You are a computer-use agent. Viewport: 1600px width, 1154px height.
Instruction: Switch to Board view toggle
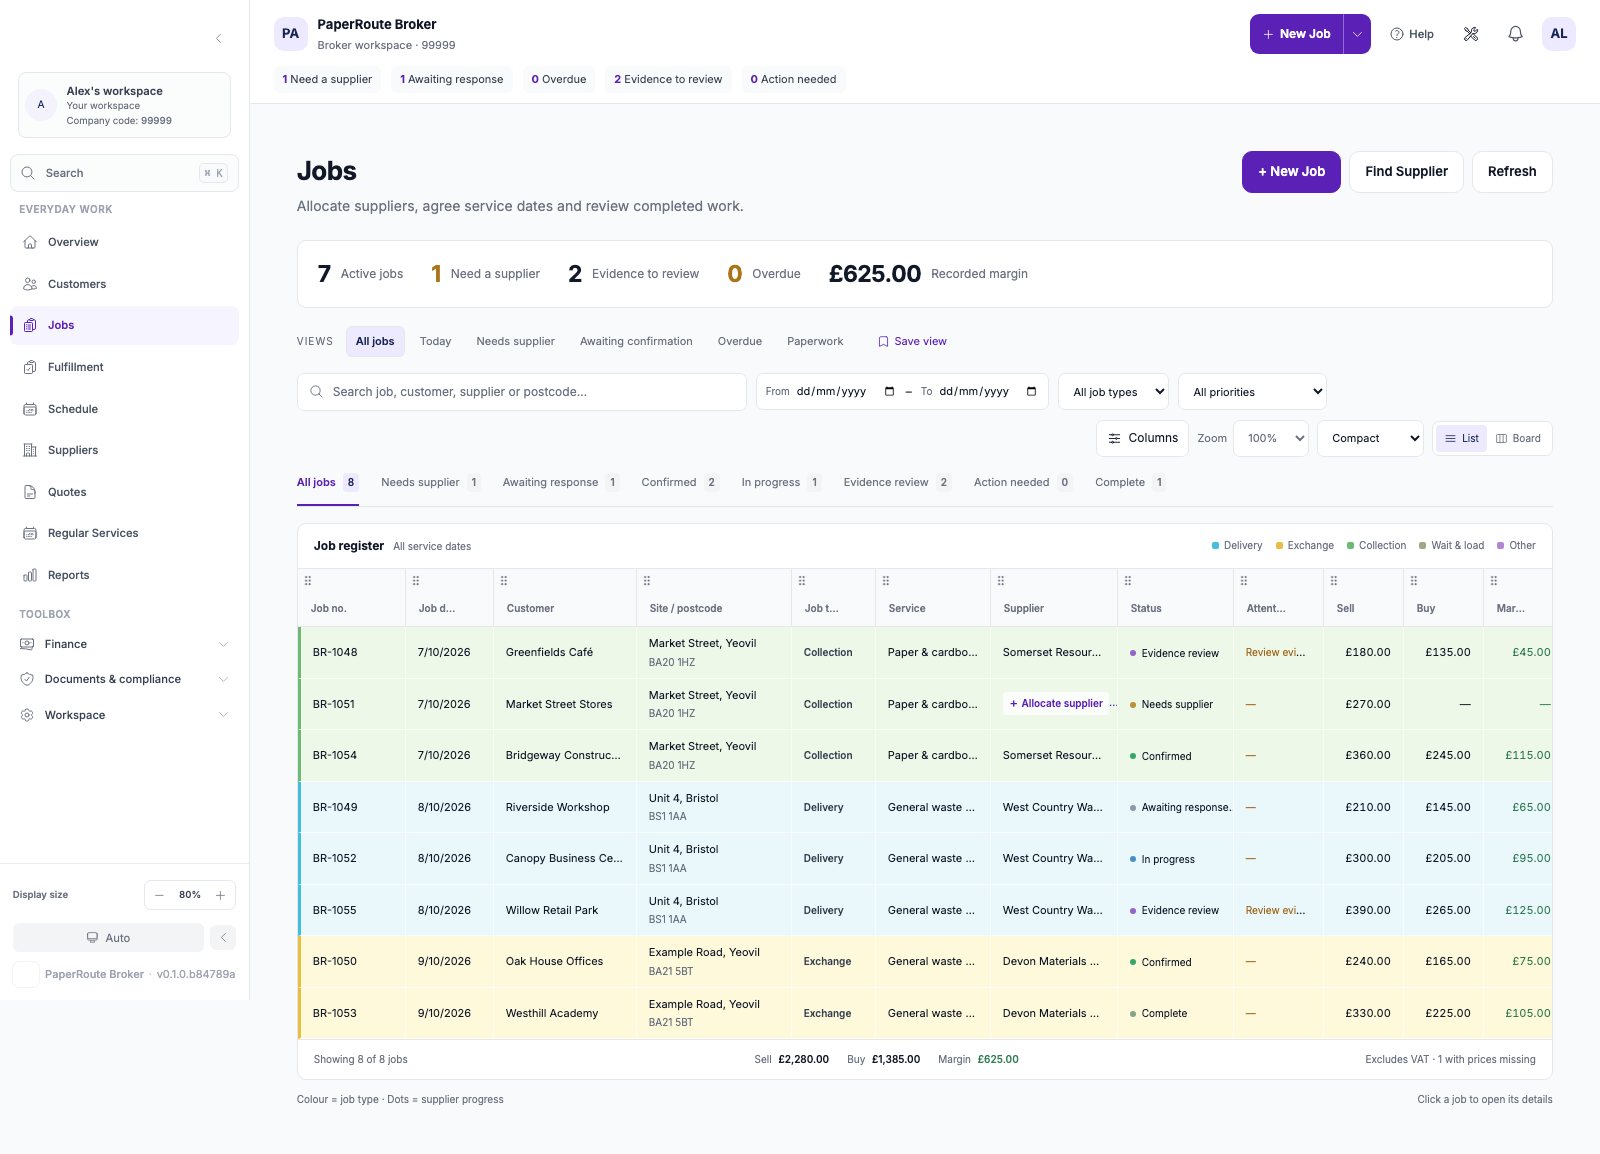[x=1518, y=439]
